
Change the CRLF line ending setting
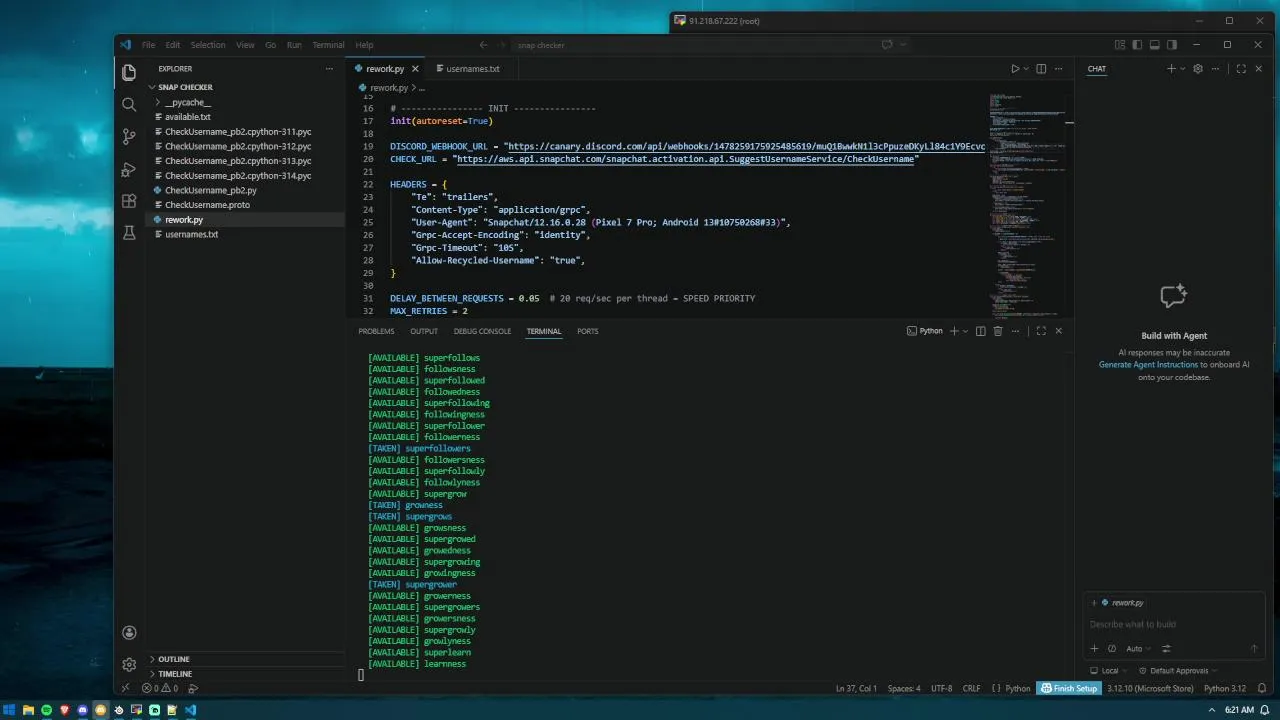[971, 688]
